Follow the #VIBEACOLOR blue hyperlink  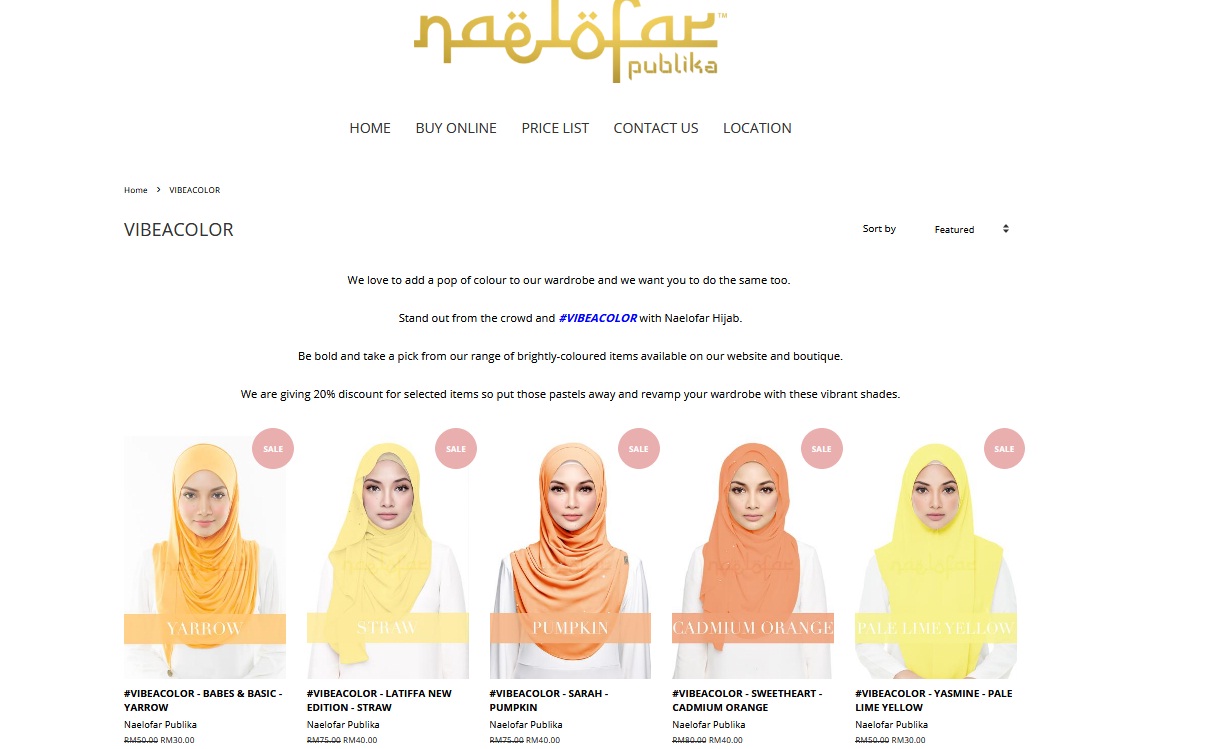click(x=598, y=318)
